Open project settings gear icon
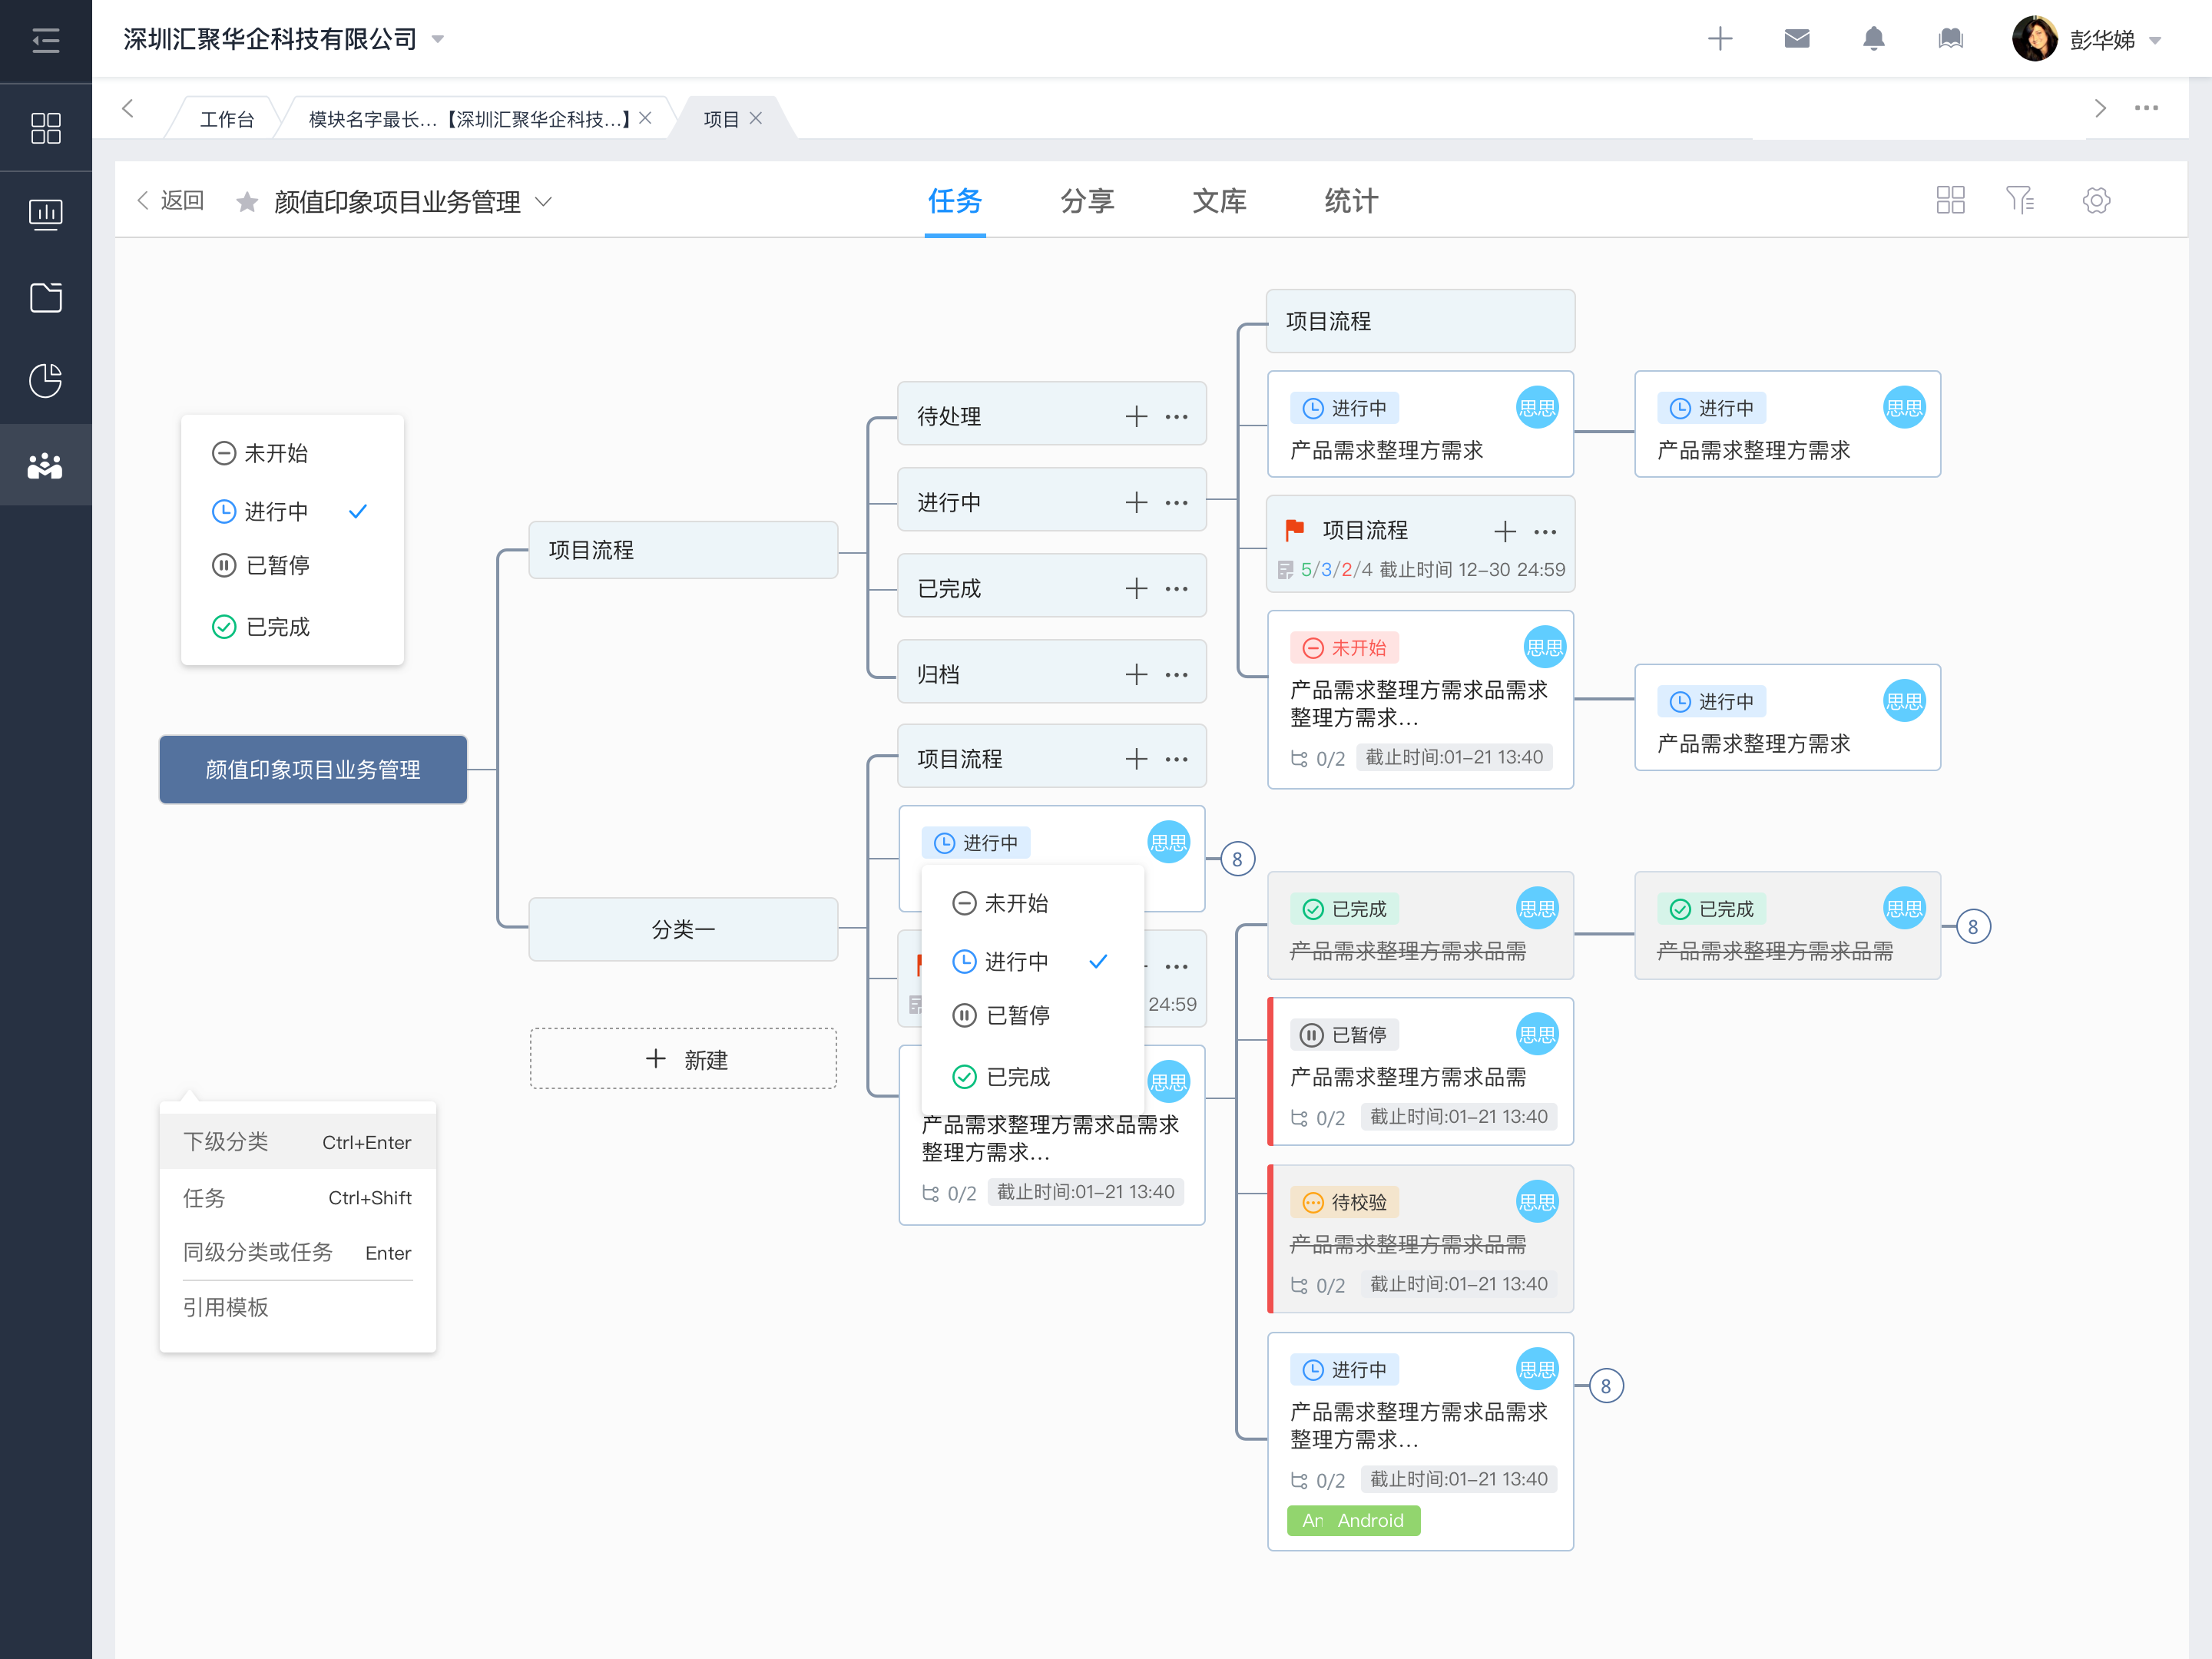The image size is (2212, 1659). pos(2096,200)
